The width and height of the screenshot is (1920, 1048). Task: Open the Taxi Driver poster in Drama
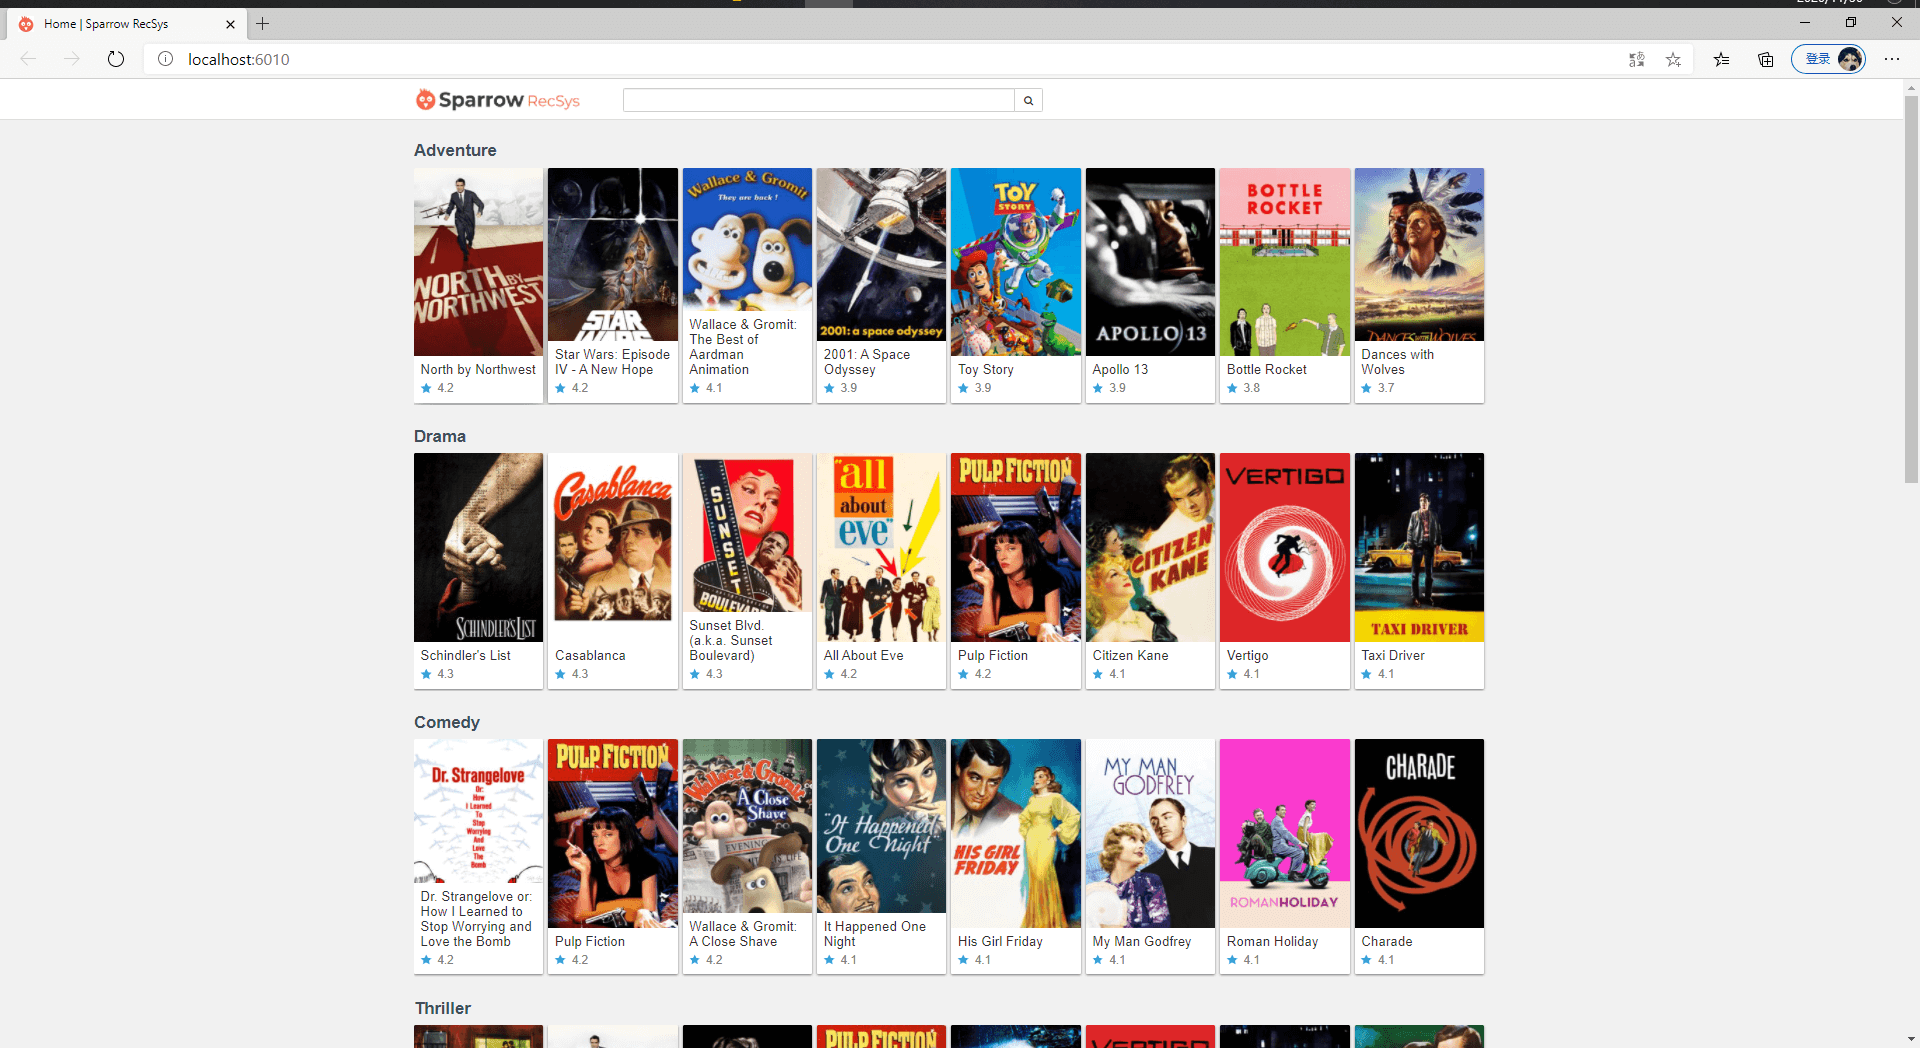1419,547
